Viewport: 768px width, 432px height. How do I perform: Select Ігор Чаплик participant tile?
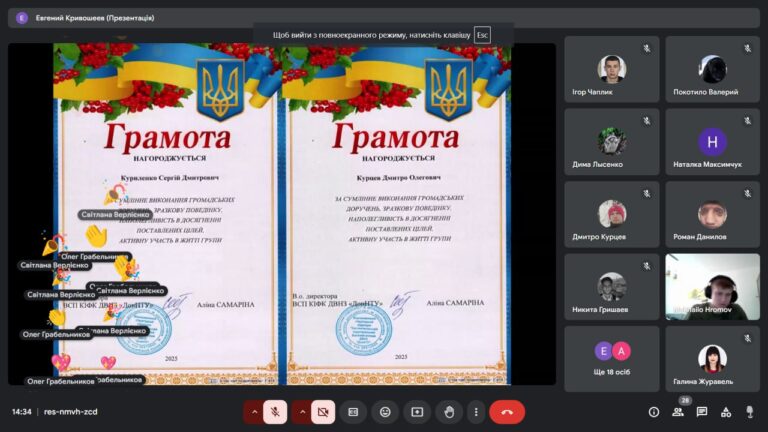[612, 69]
